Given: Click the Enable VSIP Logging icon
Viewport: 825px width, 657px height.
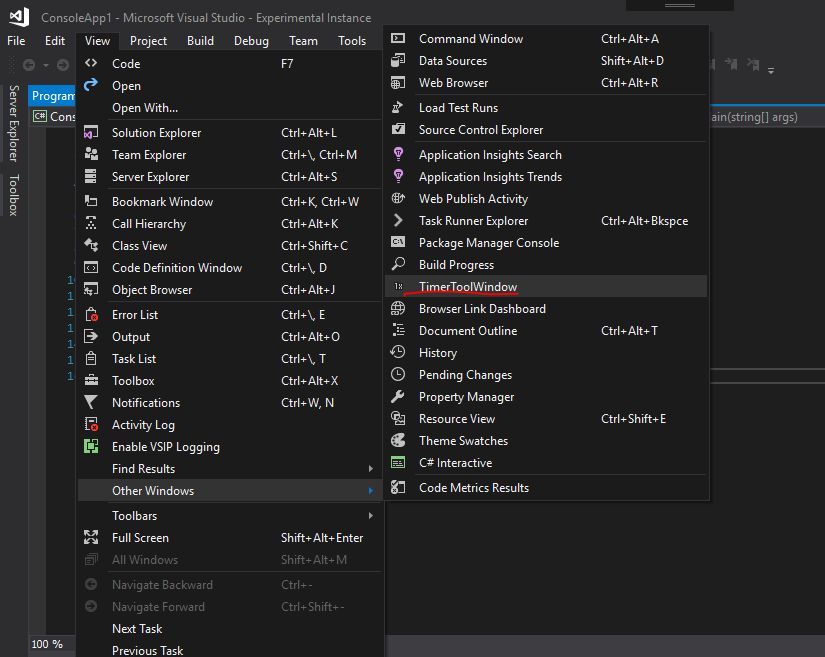Looking at the screenshot, I should point(91,446).
